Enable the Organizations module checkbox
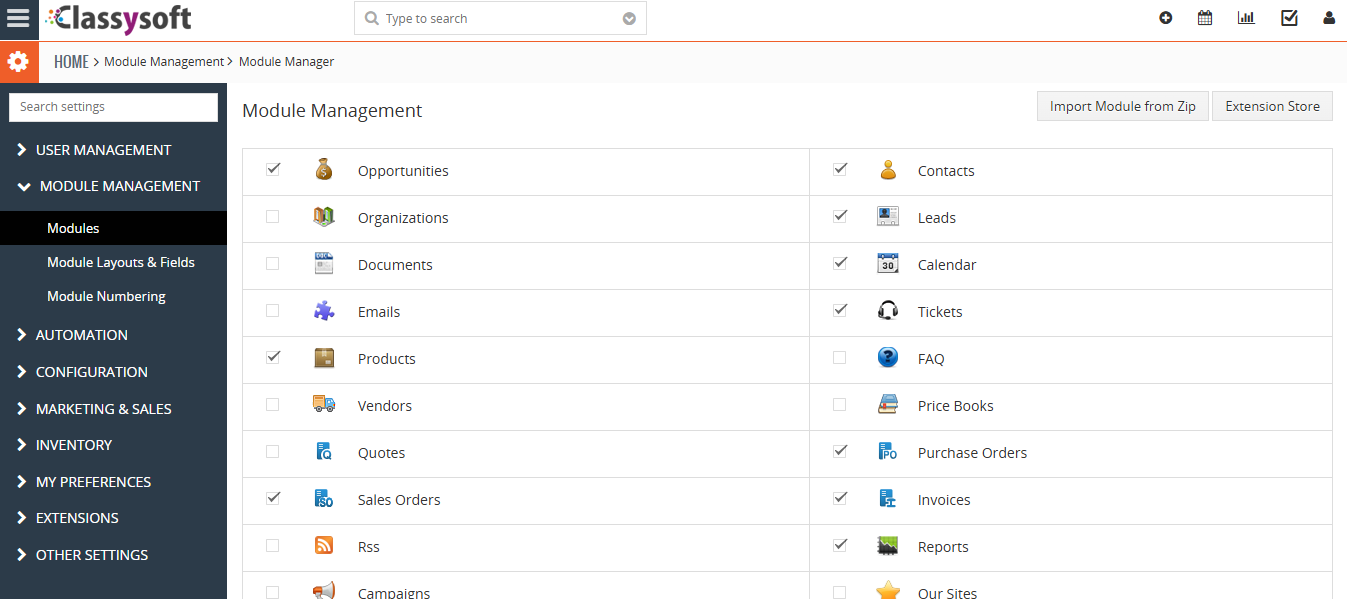Viewport: 1347px width, 599px height. pos(273,217)
